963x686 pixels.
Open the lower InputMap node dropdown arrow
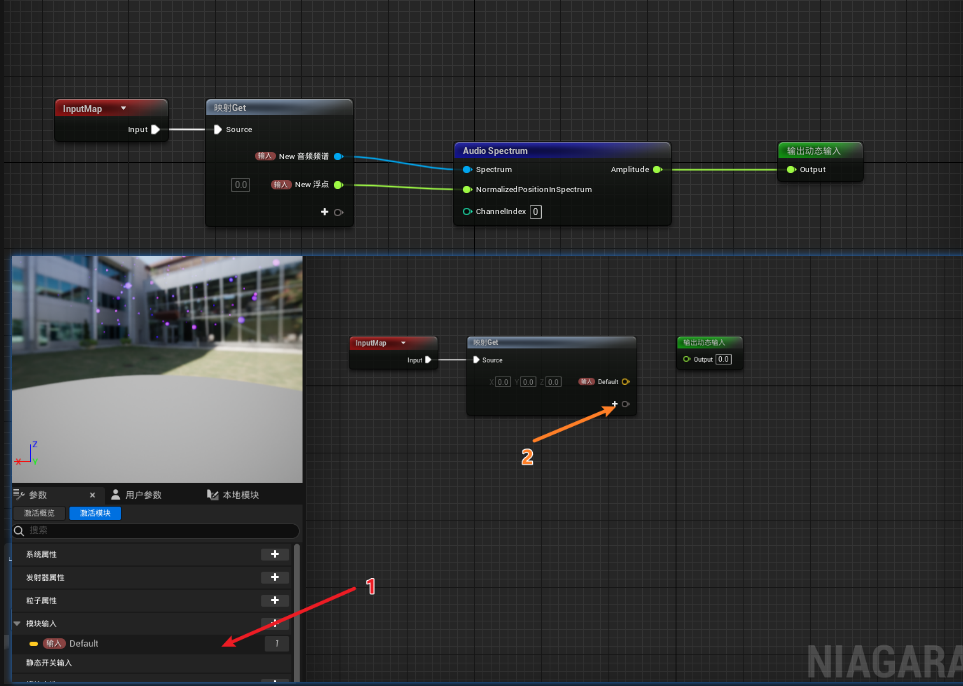[x=404, y=343]
